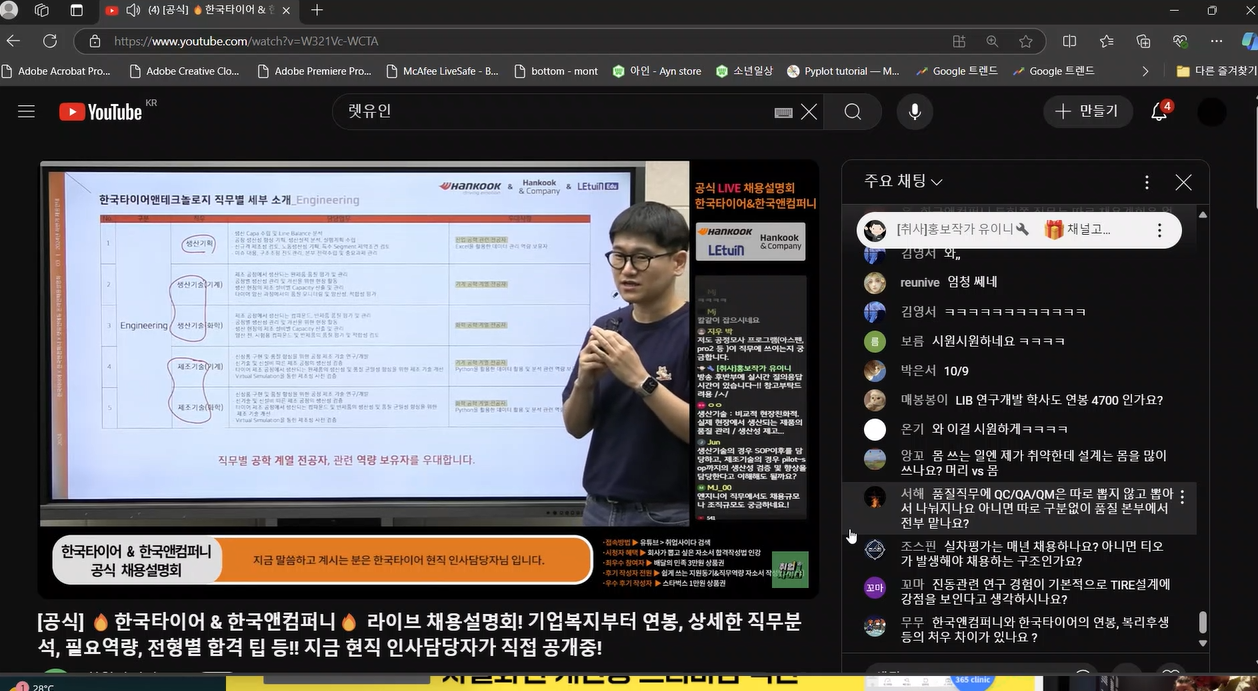Start voice search with the microphone

(914, 112)
